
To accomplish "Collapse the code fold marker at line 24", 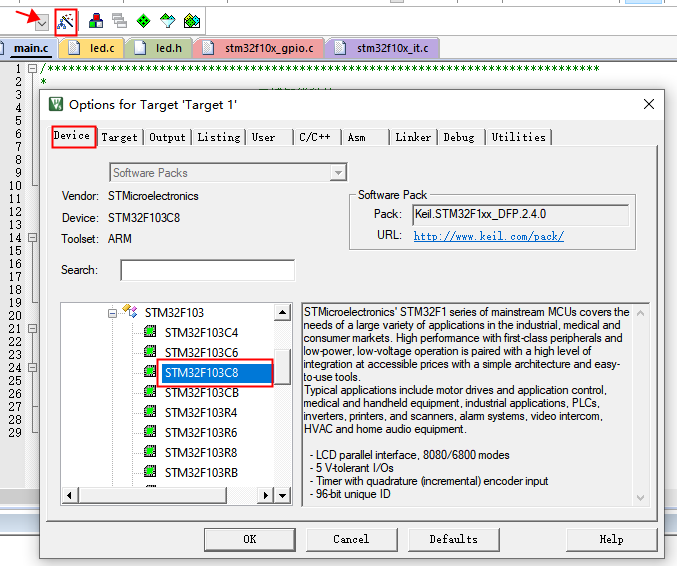I will (x=32, y=367).
